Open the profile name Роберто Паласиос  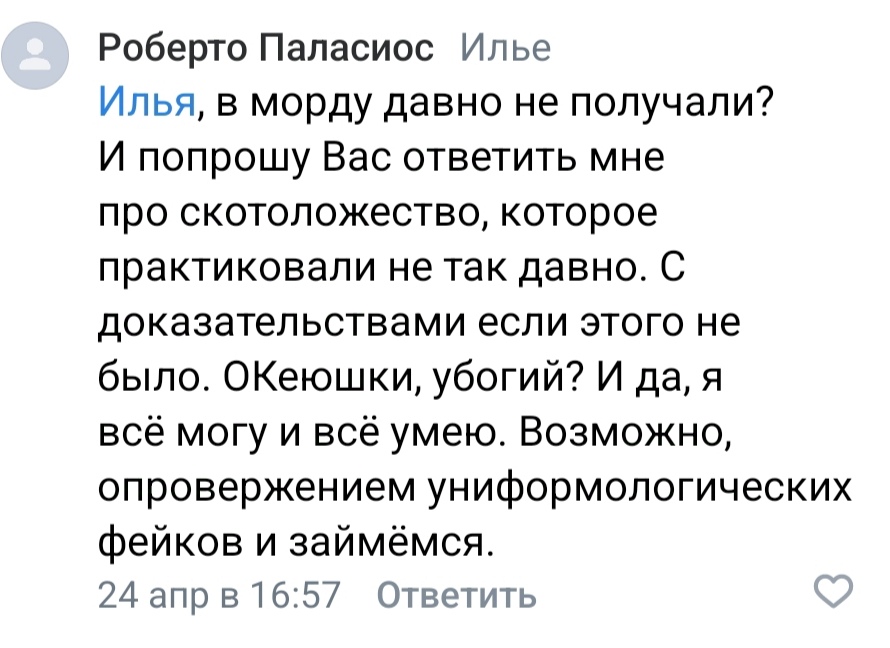point(266,48)
